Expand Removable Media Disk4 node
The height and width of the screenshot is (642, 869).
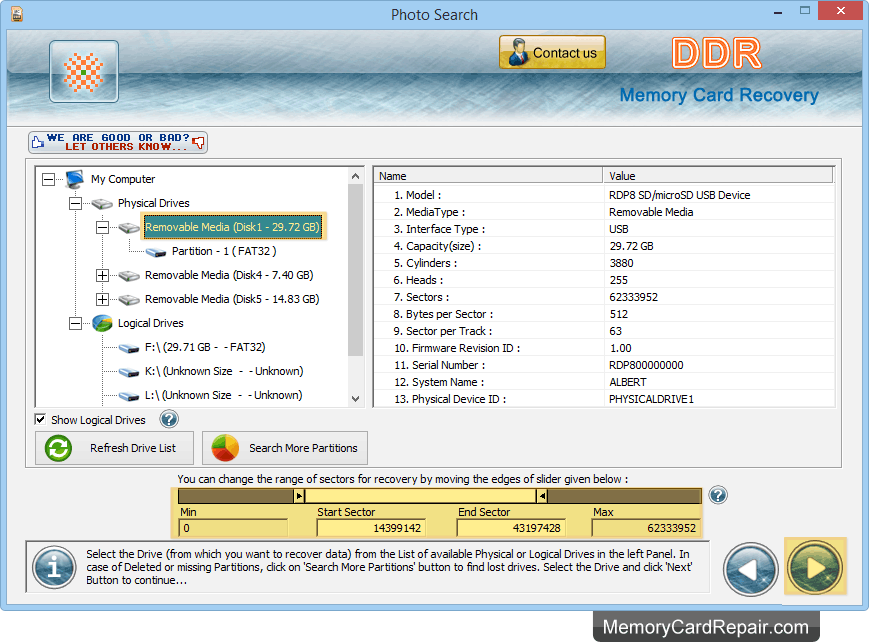pyautogui.click(x=102, y=276)
